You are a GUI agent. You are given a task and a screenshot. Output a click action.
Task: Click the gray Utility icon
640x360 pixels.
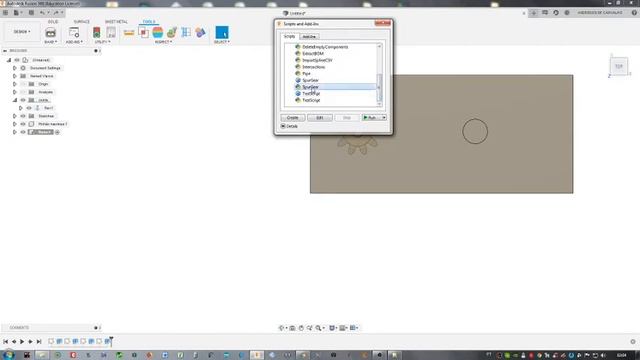click(x=111, y=32)
